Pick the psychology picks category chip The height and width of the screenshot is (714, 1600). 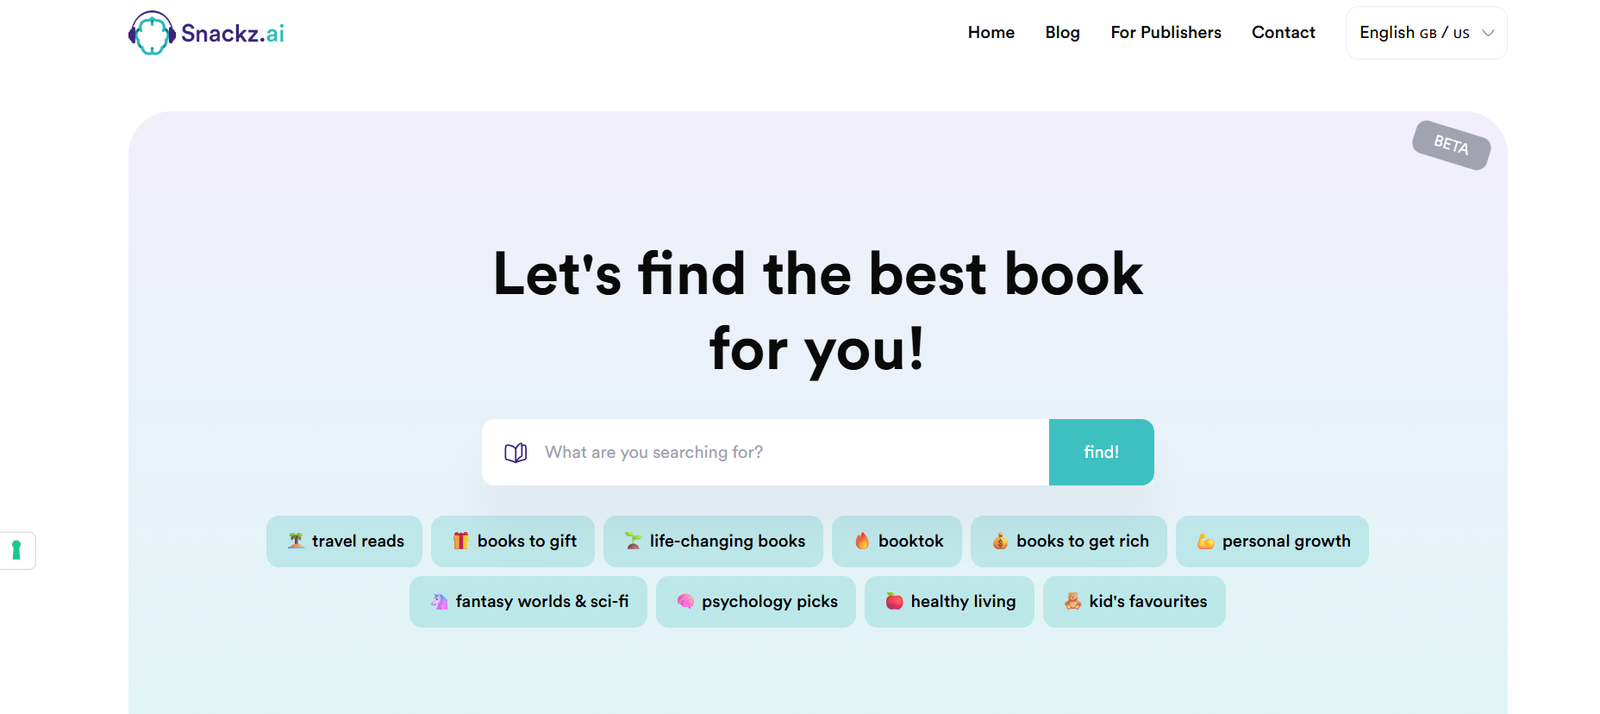[756, 601]
